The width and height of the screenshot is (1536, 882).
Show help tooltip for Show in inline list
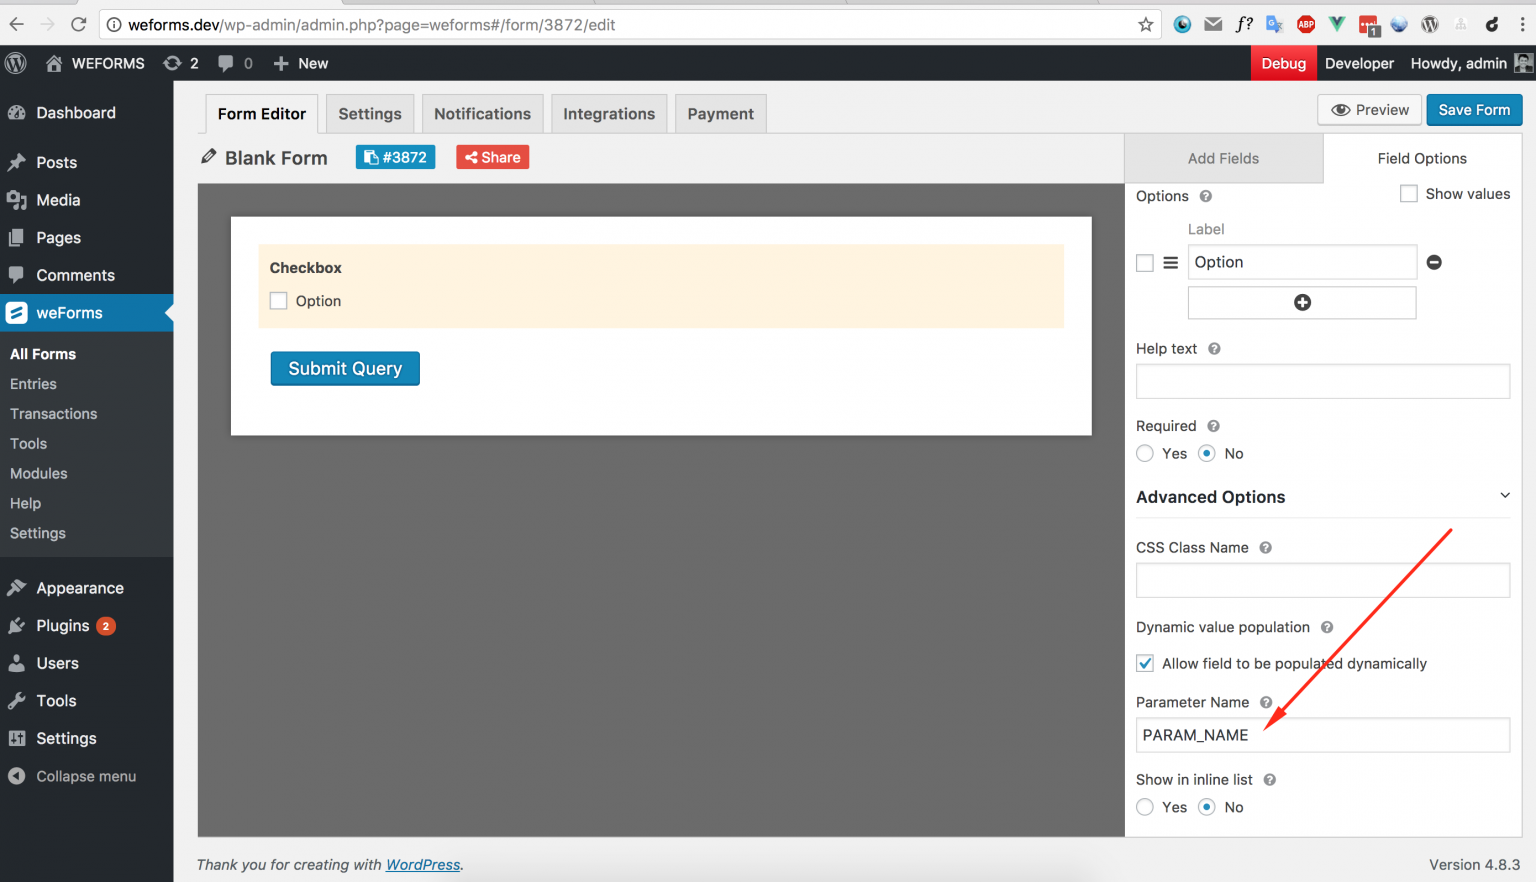tap(1270, 780)
